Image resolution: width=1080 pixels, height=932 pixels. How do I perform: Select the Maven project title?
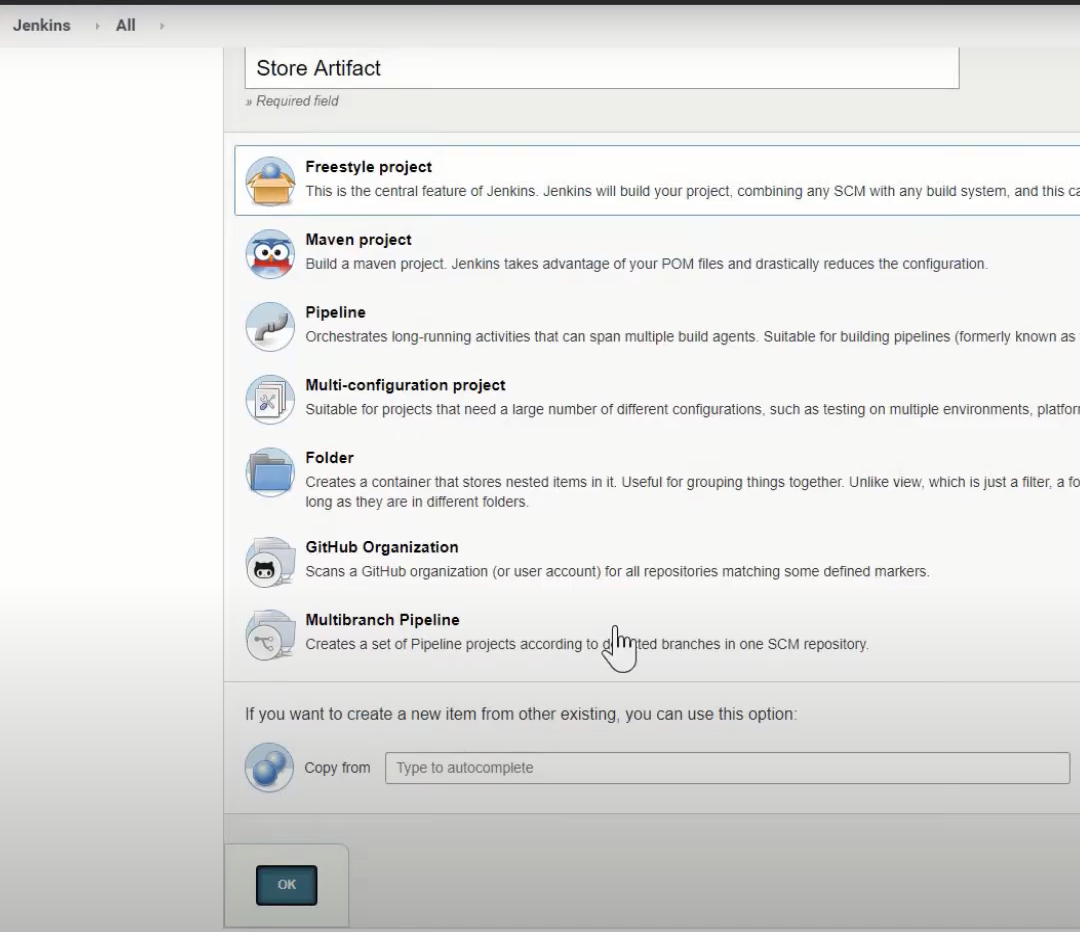coord(358,239)
